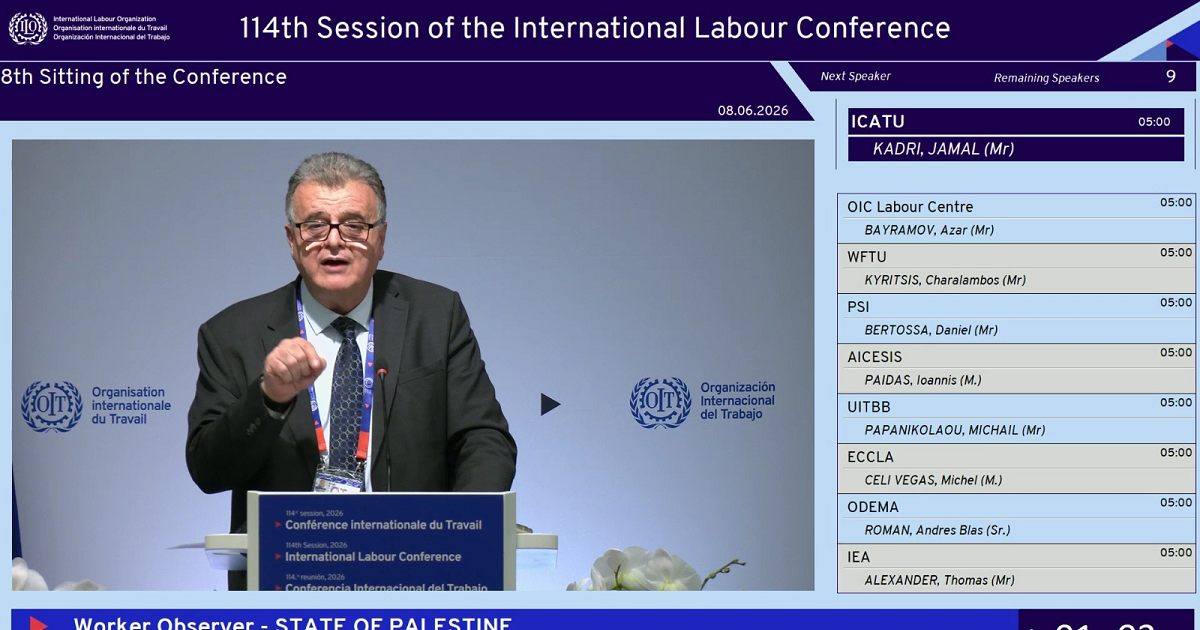Select ECCLA speaker entry
This screenshot has height=630, width=1200.
[x=1016, y=468]
